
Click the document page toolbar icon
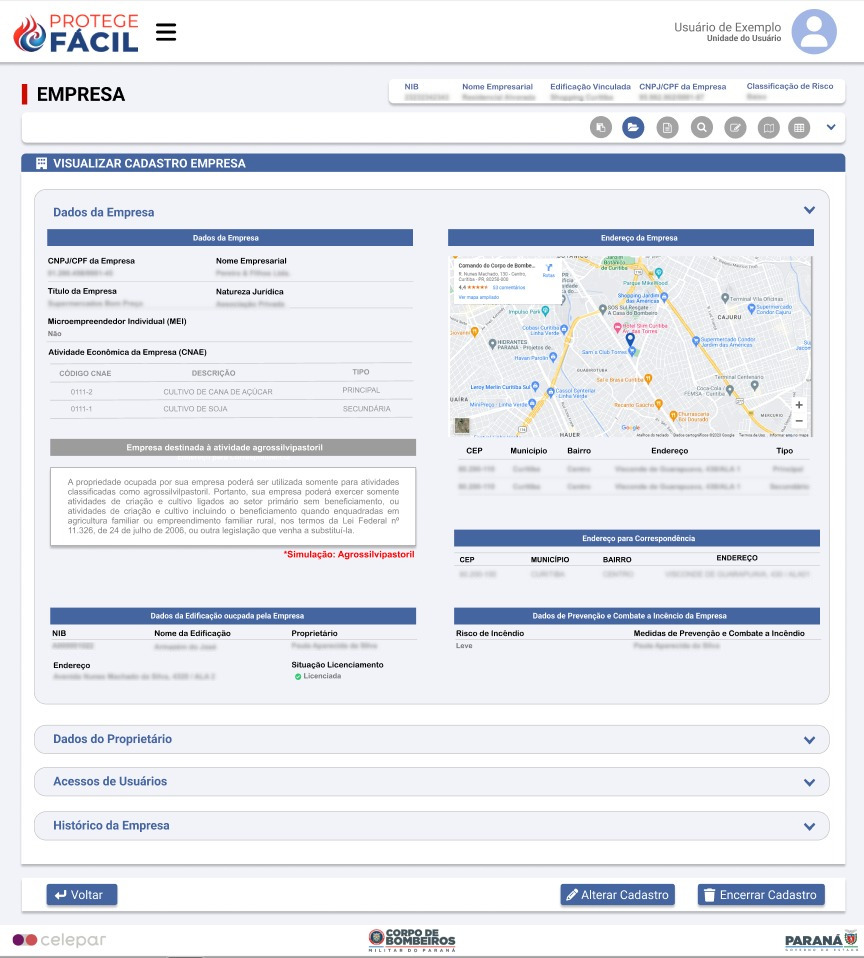coord(667,127)
